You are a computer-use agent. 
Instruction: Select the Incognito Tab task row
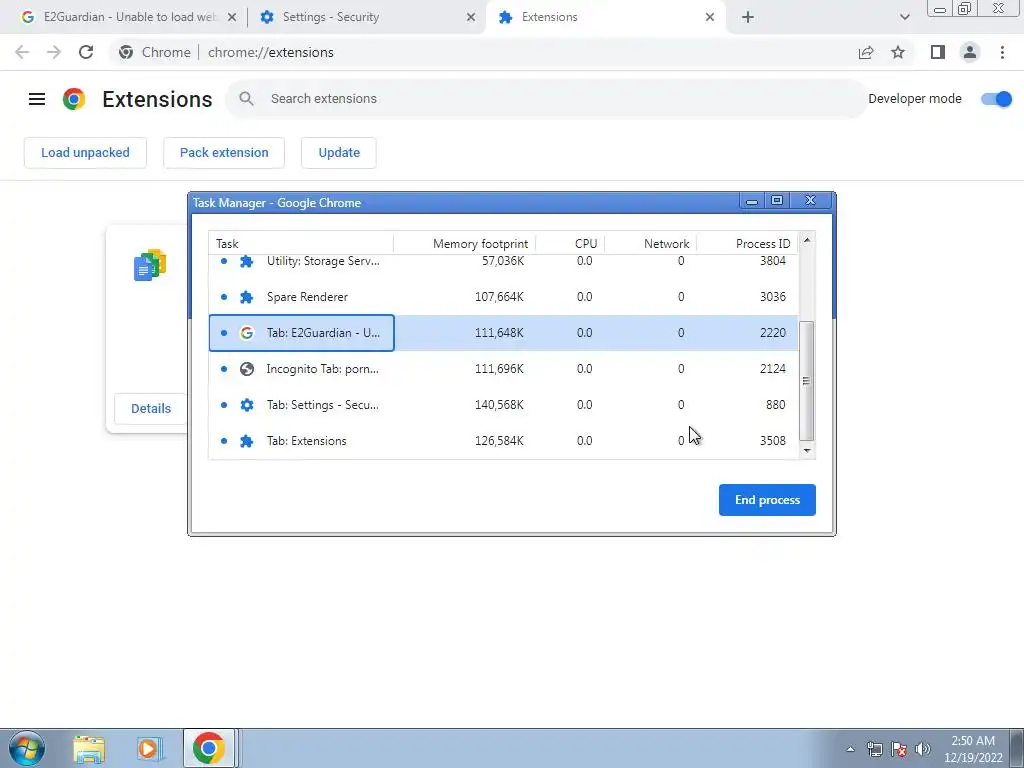(x=504, y=368)
